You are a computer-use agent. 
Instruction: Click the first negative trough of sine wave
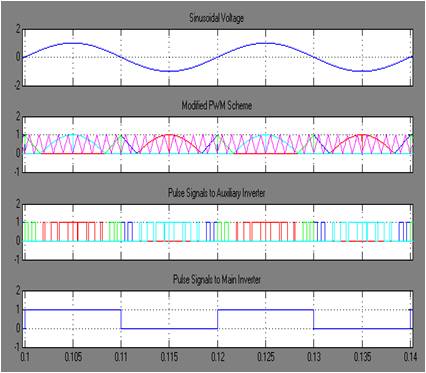[169, 71]
